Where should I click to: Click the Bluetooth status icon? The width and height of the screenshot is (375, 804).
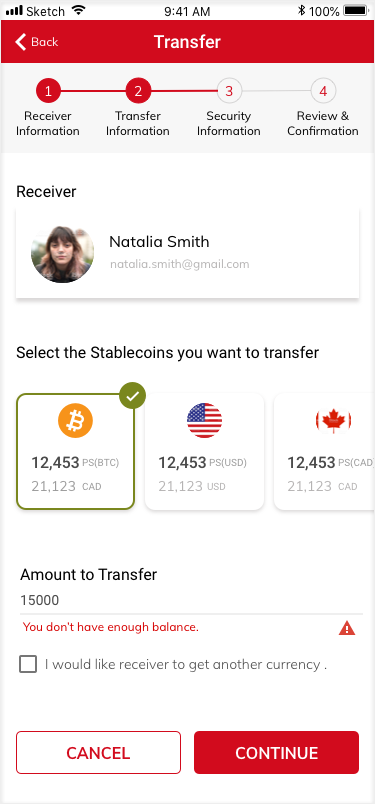(x=302, y=10)
